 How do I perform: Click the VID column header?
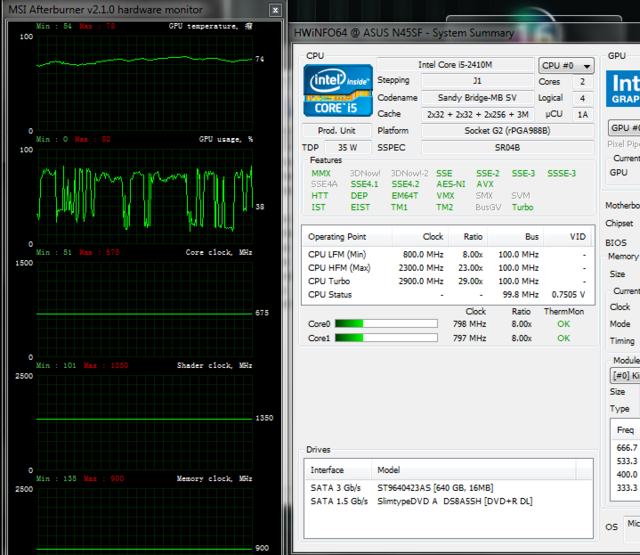(x=577, y=237)
